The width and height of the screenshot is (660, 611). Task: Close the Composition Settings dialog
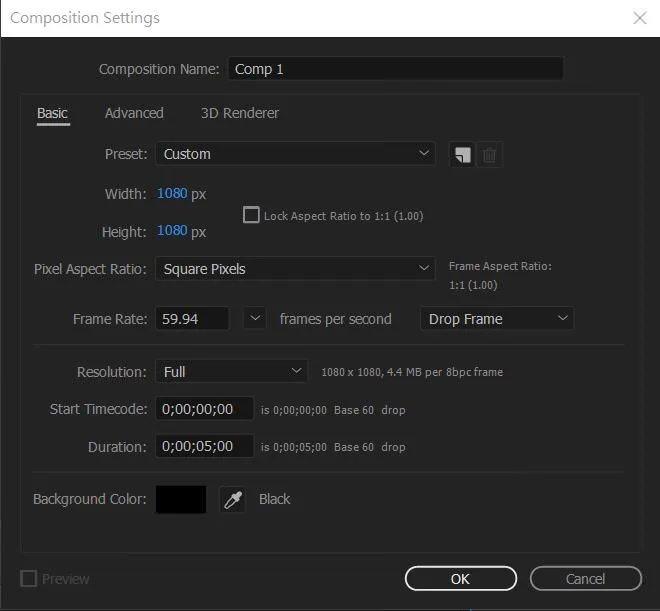click(640, 18)
